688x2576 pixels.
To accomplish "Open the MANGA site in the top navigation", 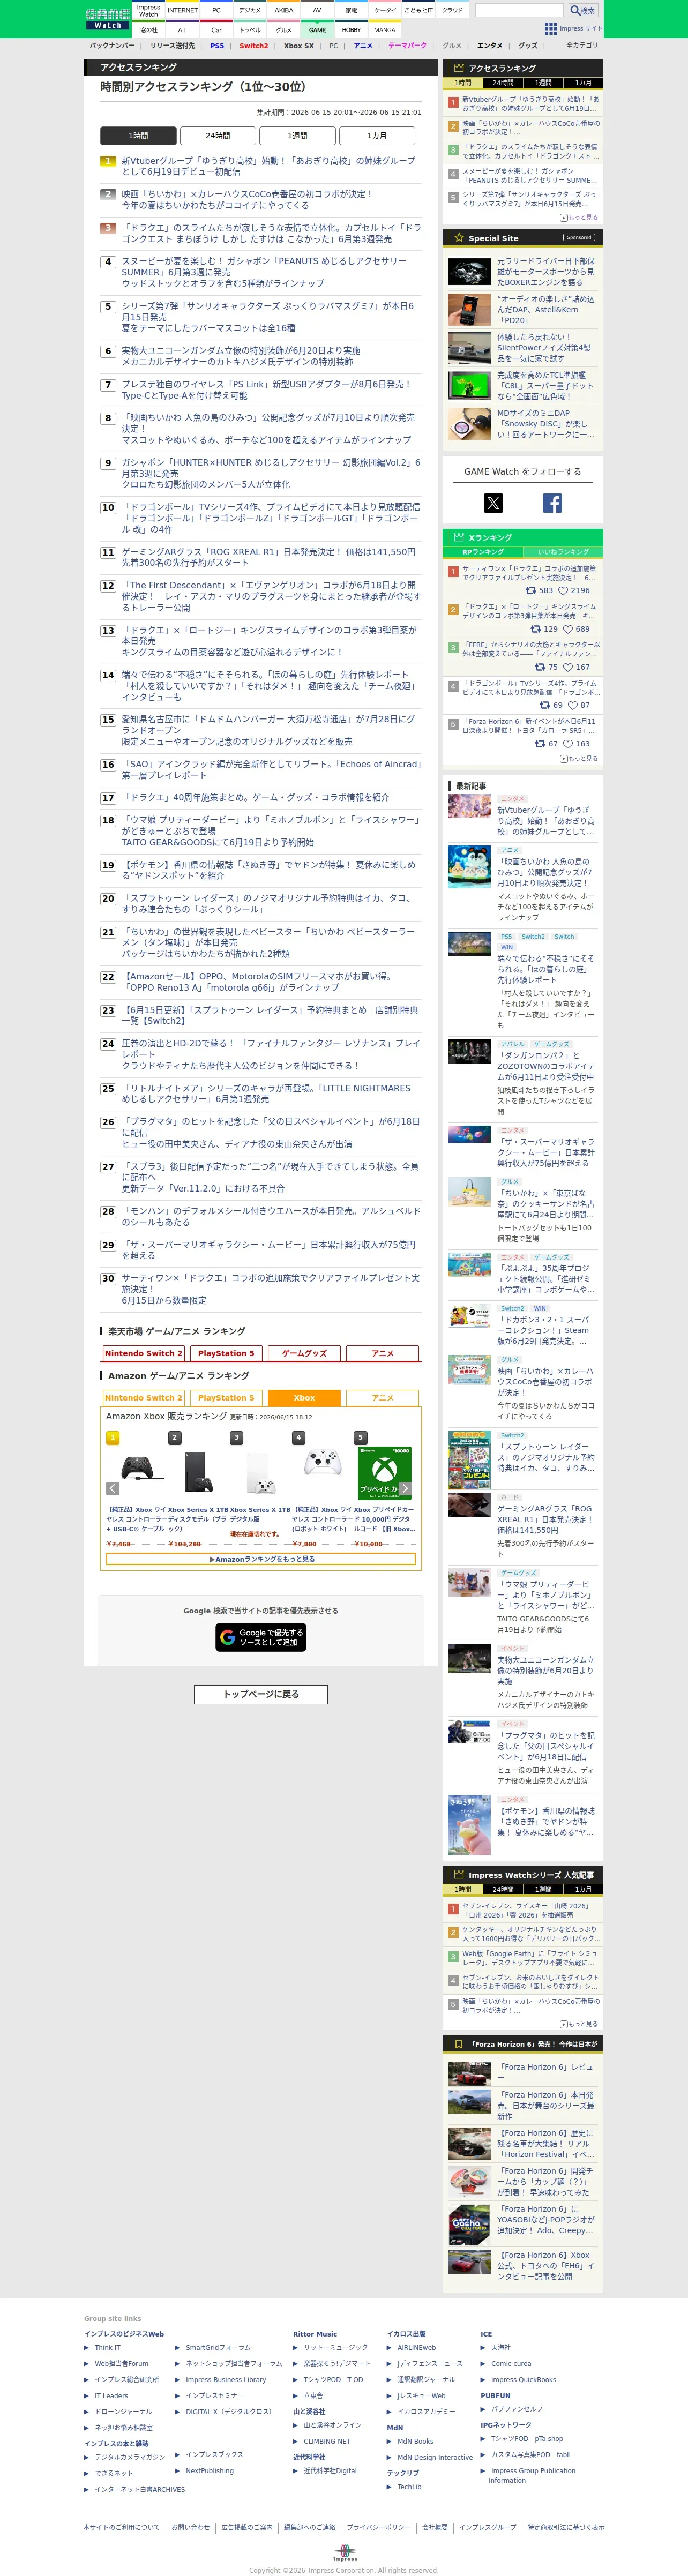I will point(385,30).
